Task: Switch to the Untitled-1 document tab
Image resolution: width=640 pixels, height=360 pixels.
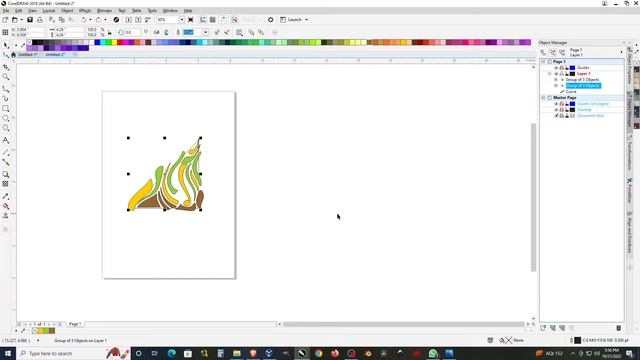Action: (27, 54)
